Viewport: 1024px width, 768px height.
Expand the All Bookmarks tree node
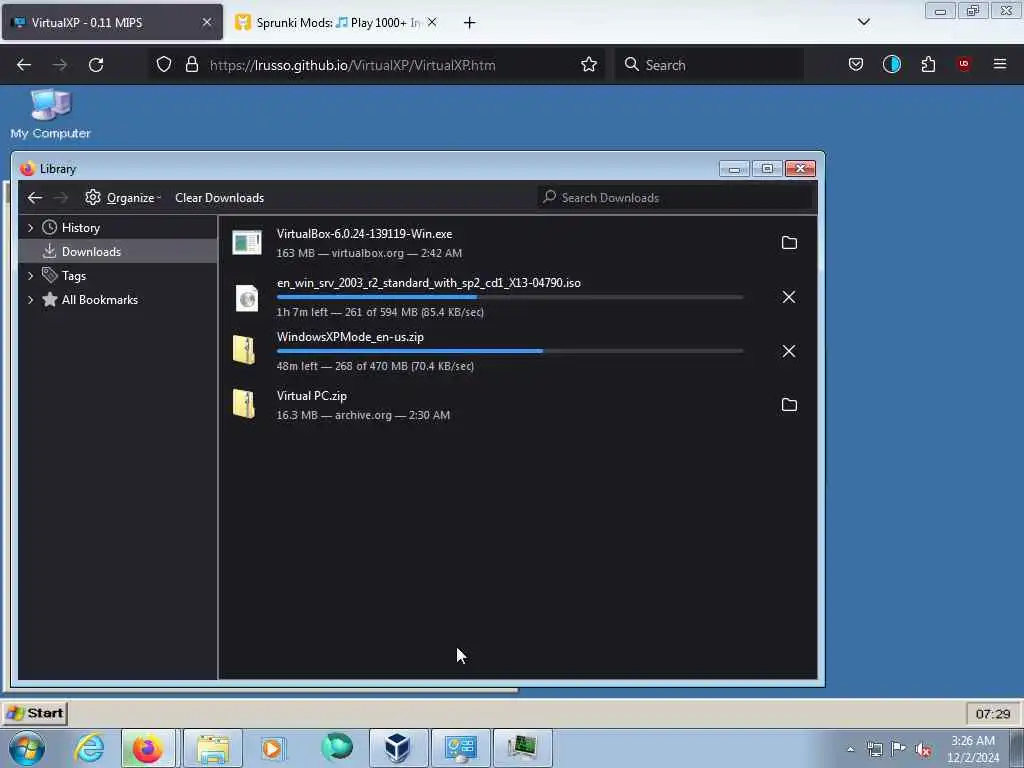click(x=31, y=300)
